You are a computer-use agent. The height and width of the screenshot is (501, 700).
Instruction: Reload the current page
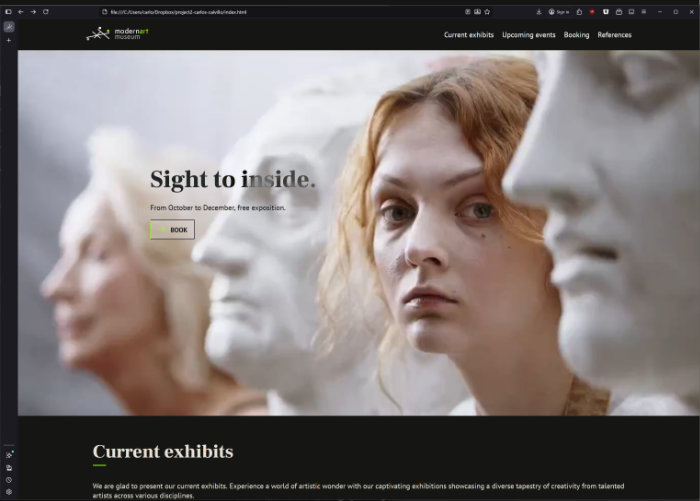pyautogui.click(x=46, y=11)
